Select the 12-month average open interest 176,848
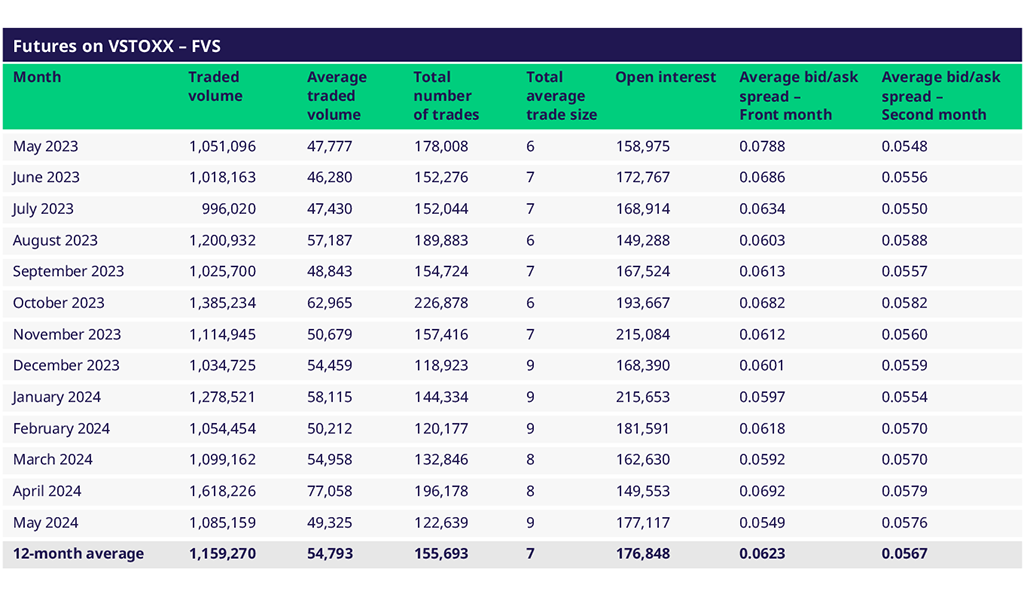The image size is (1024, 598). 643,554
